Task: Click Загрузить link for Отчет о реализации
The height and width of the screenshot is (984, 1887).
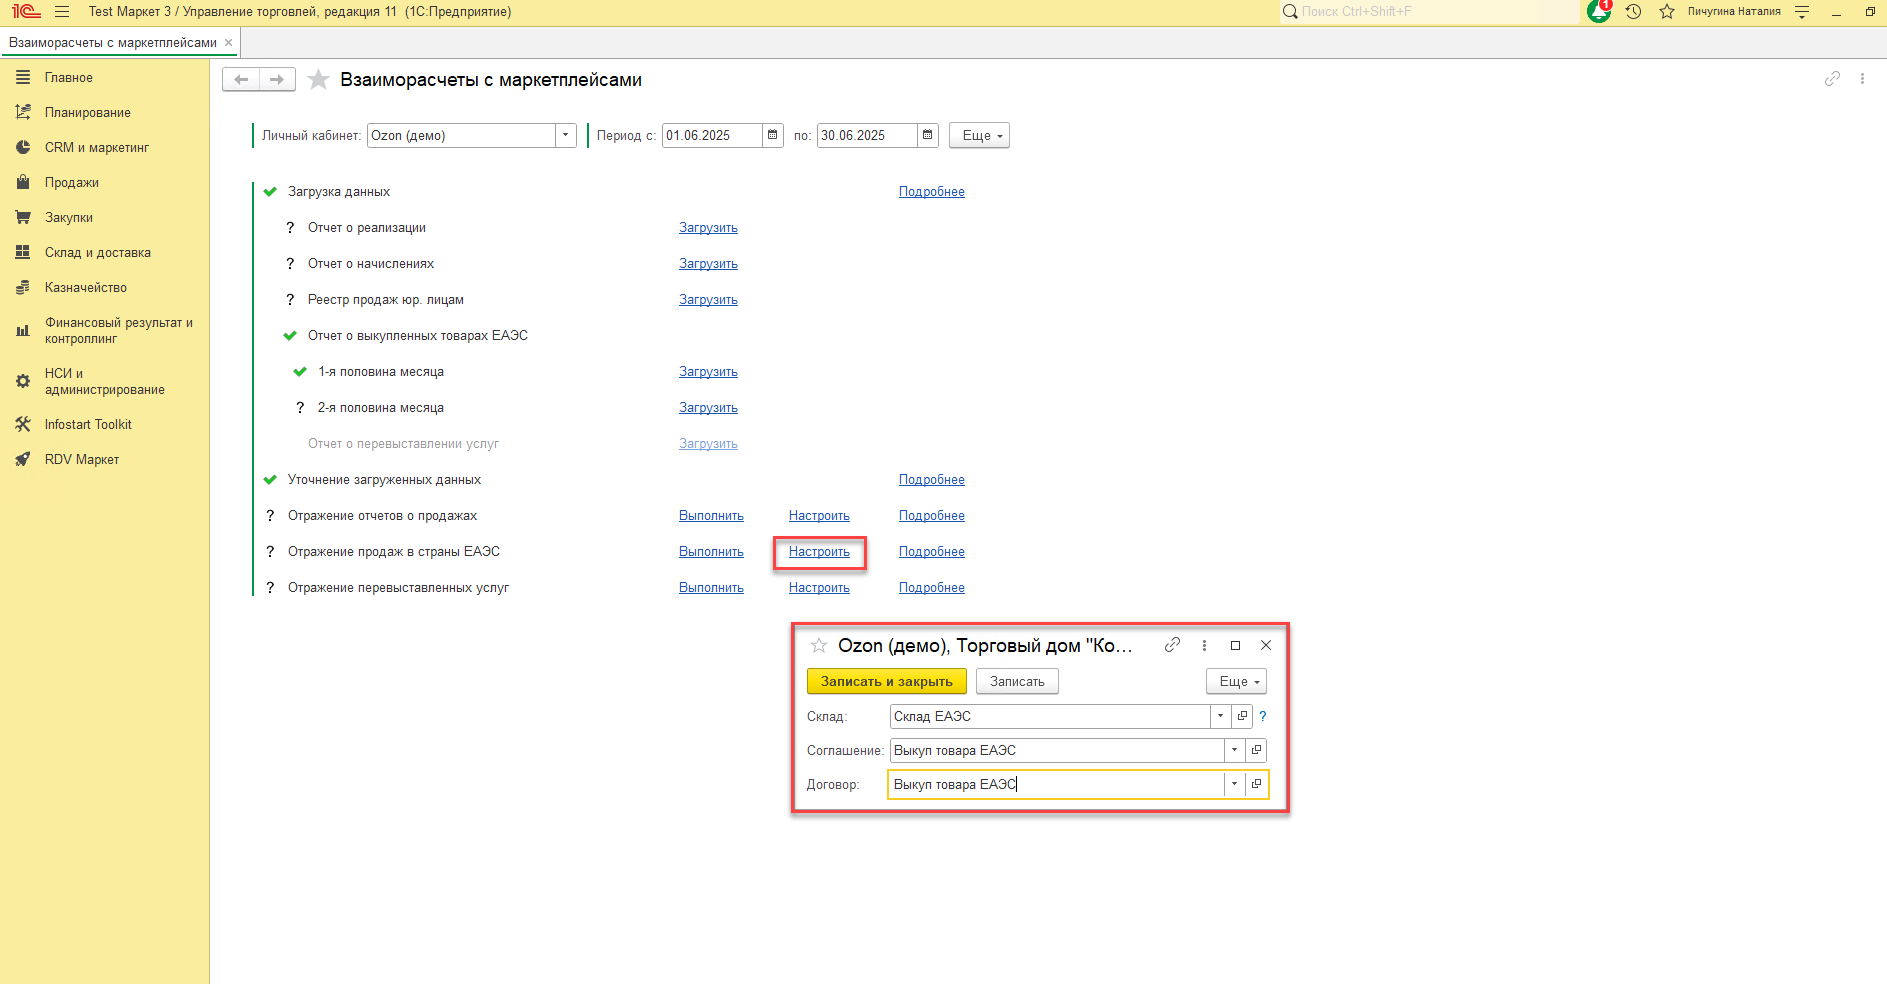Action: 708,228
